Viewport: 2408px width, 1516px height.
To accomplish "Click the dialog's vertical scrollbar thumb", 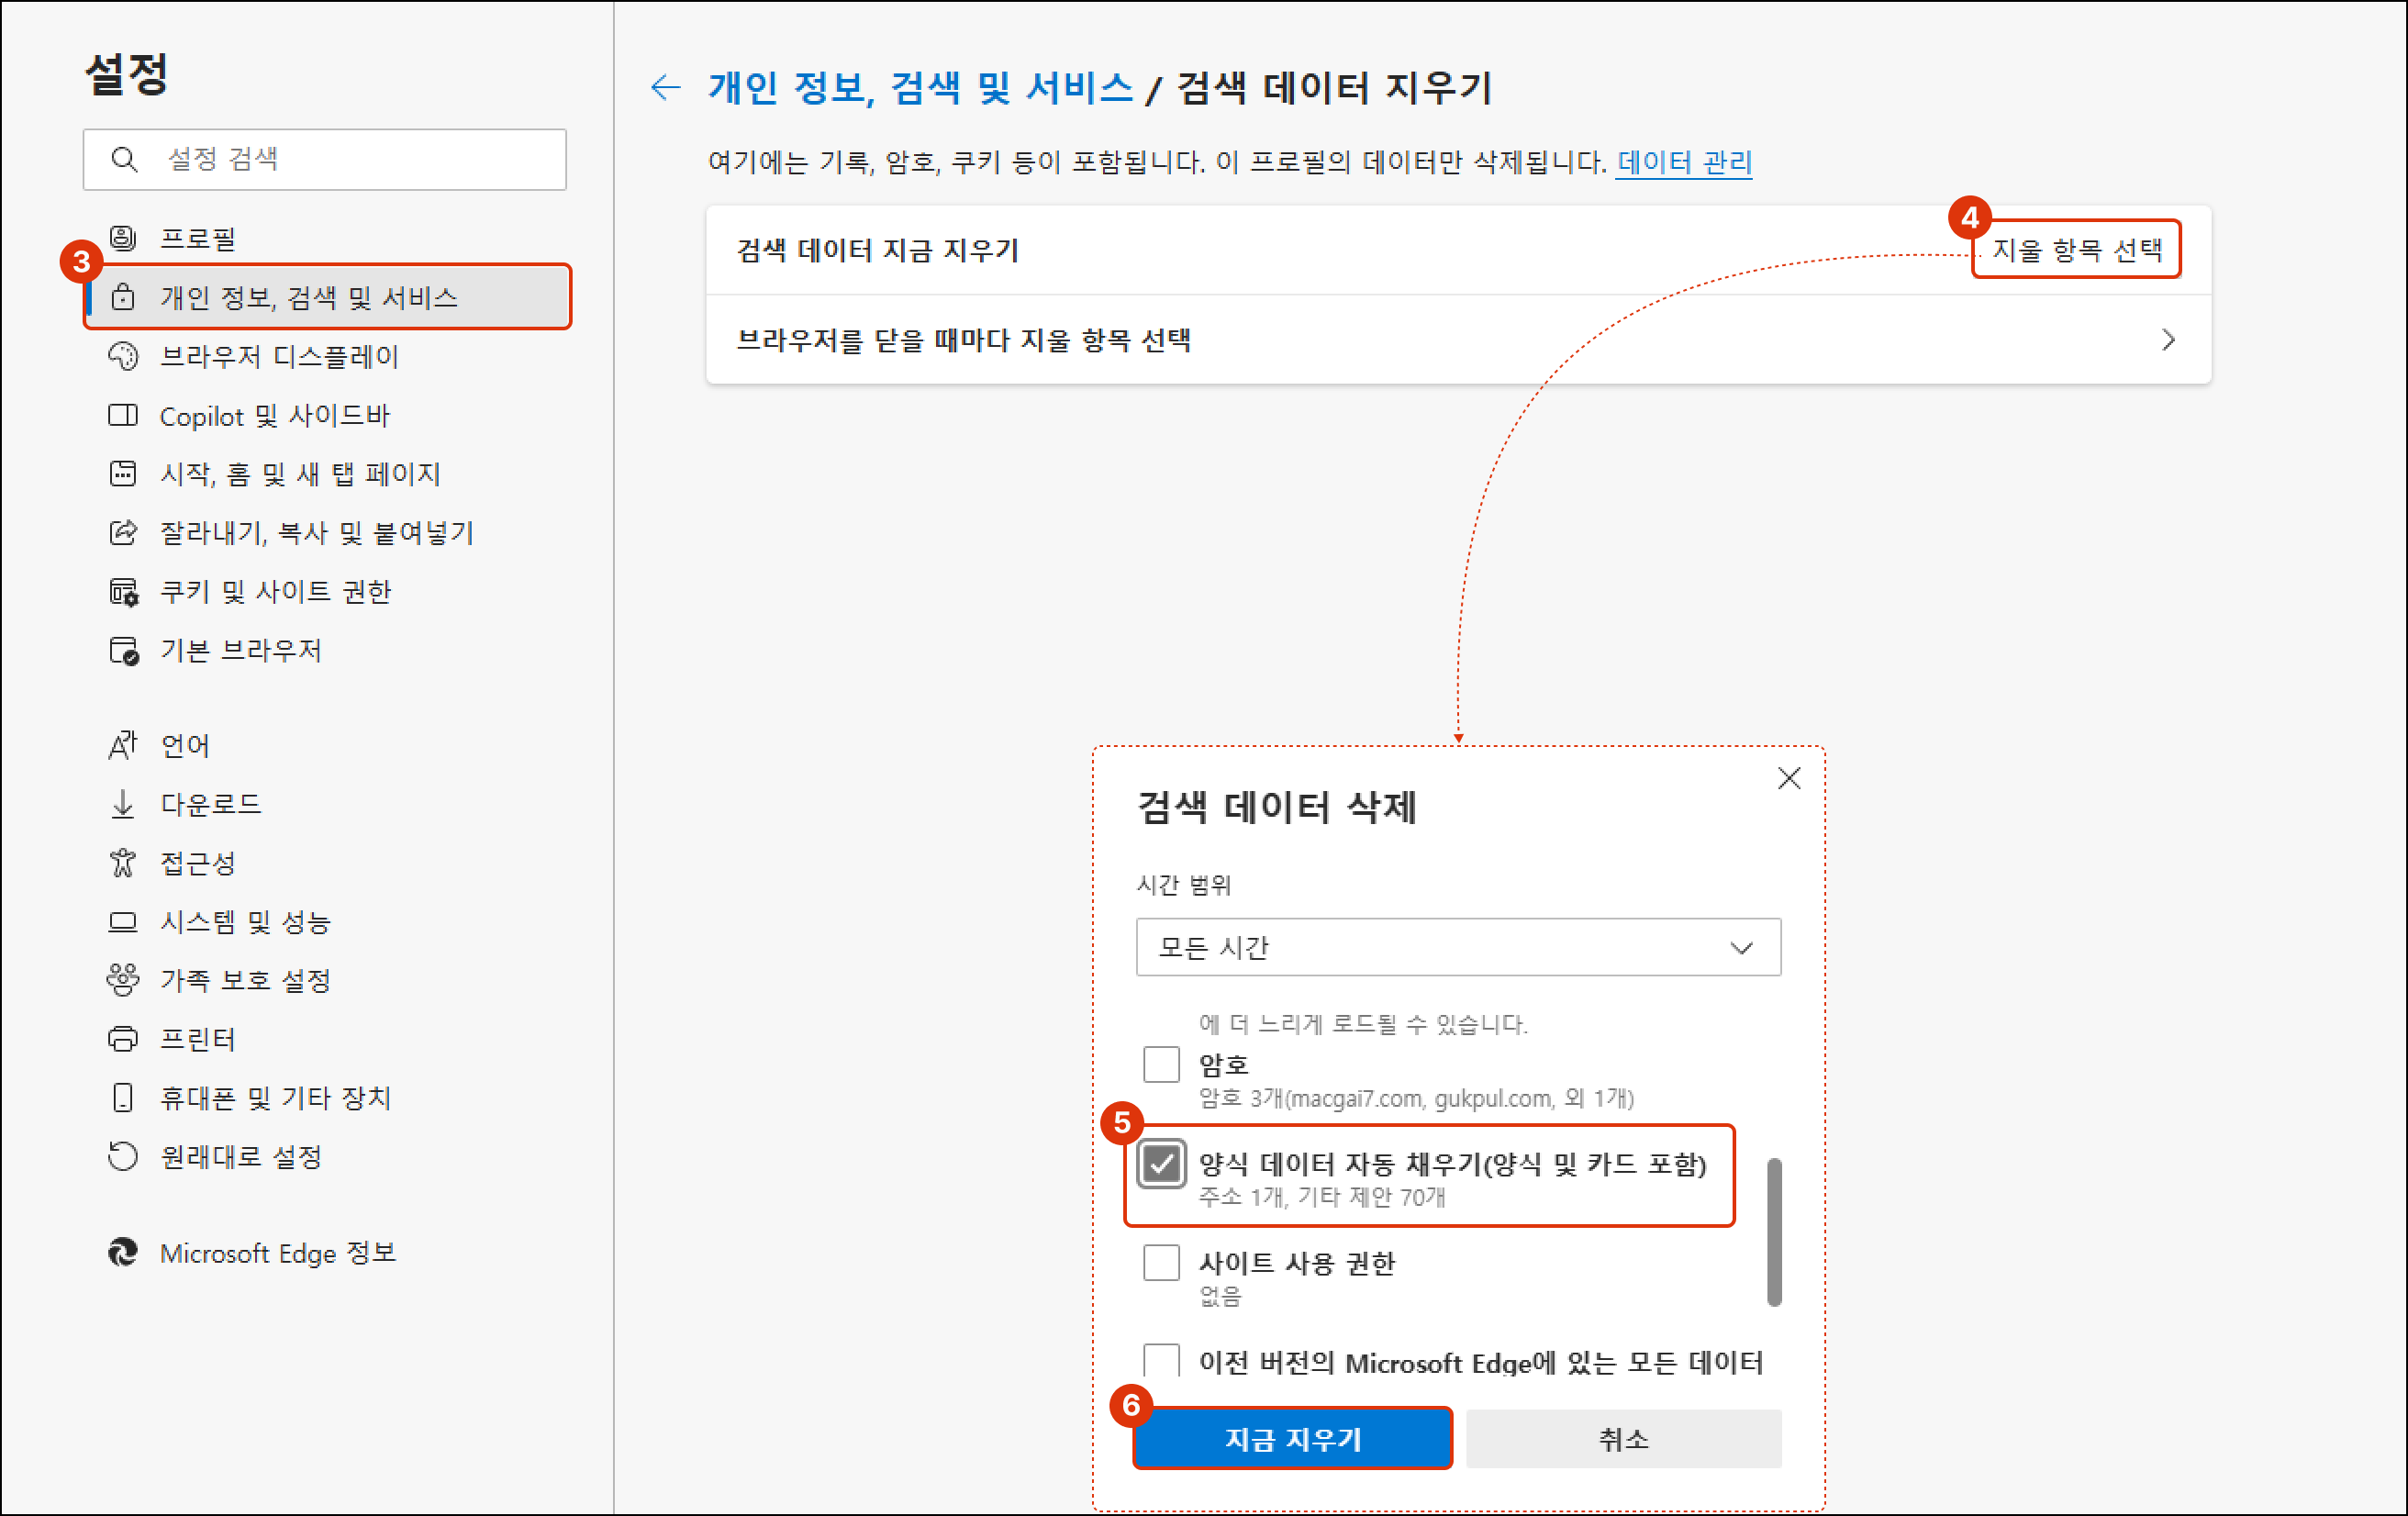I will click(x=1774, y=1232).
